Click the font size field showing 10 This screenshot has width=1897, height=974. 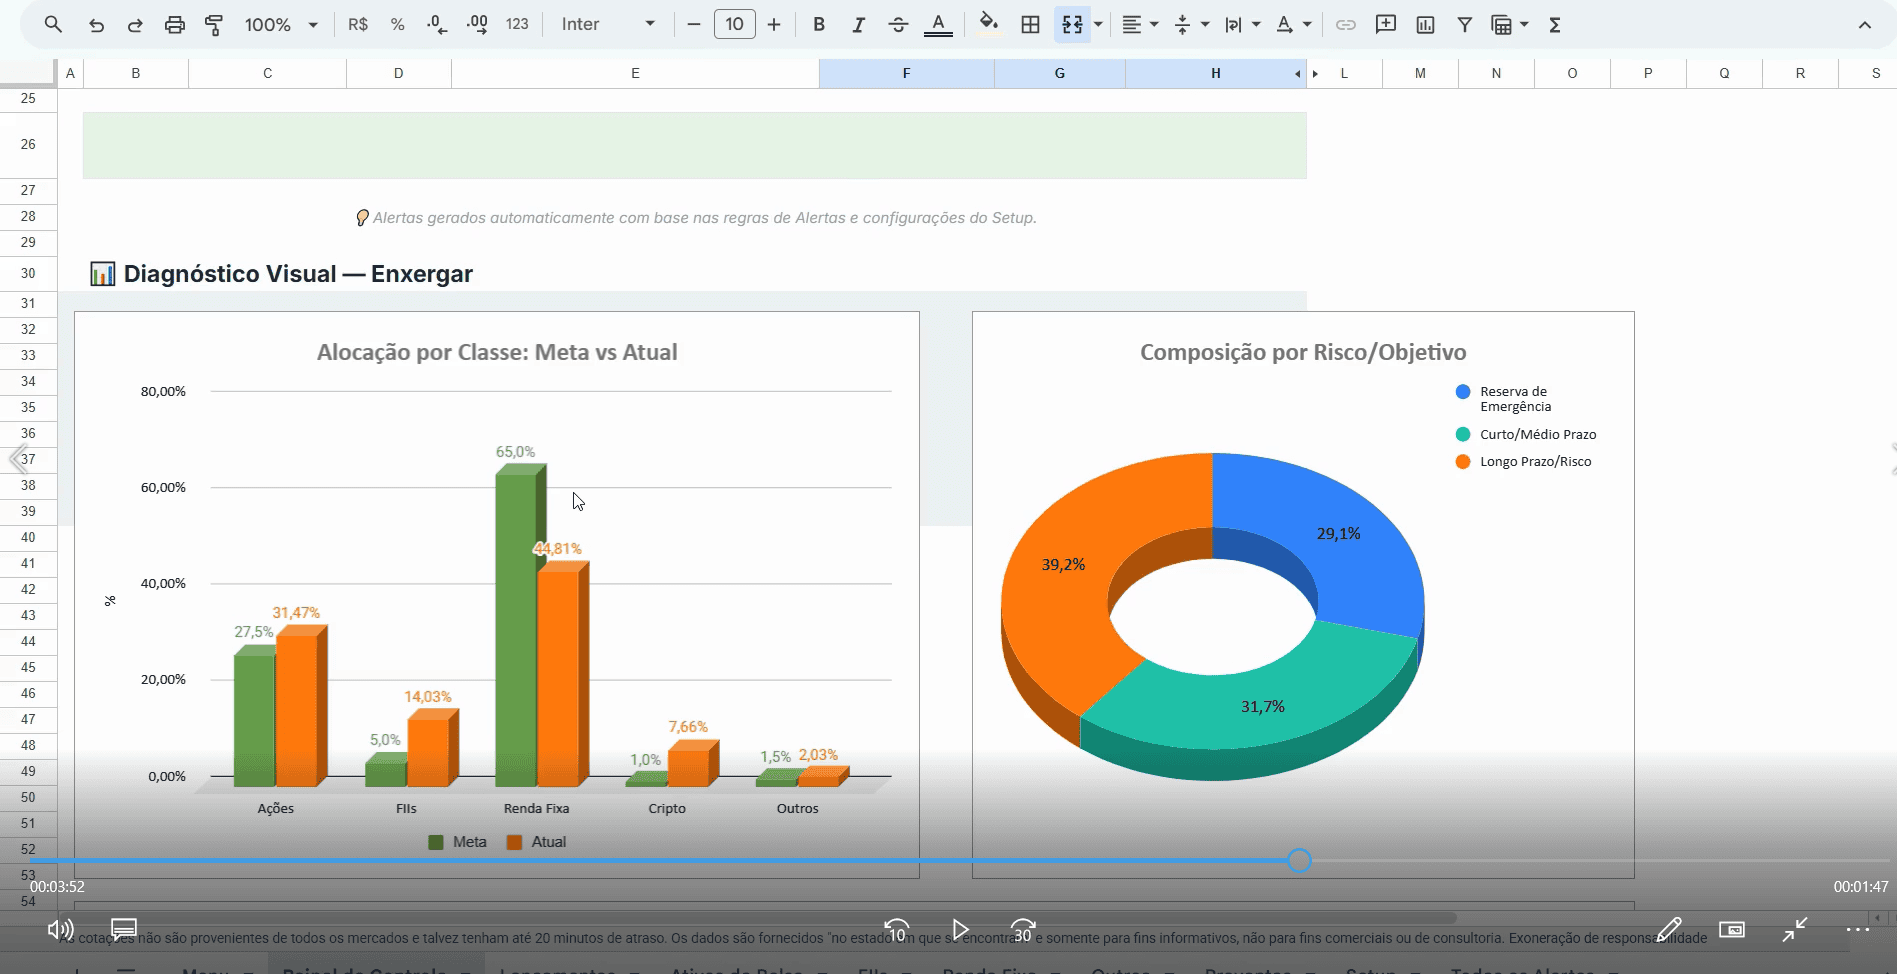point(734,25)
